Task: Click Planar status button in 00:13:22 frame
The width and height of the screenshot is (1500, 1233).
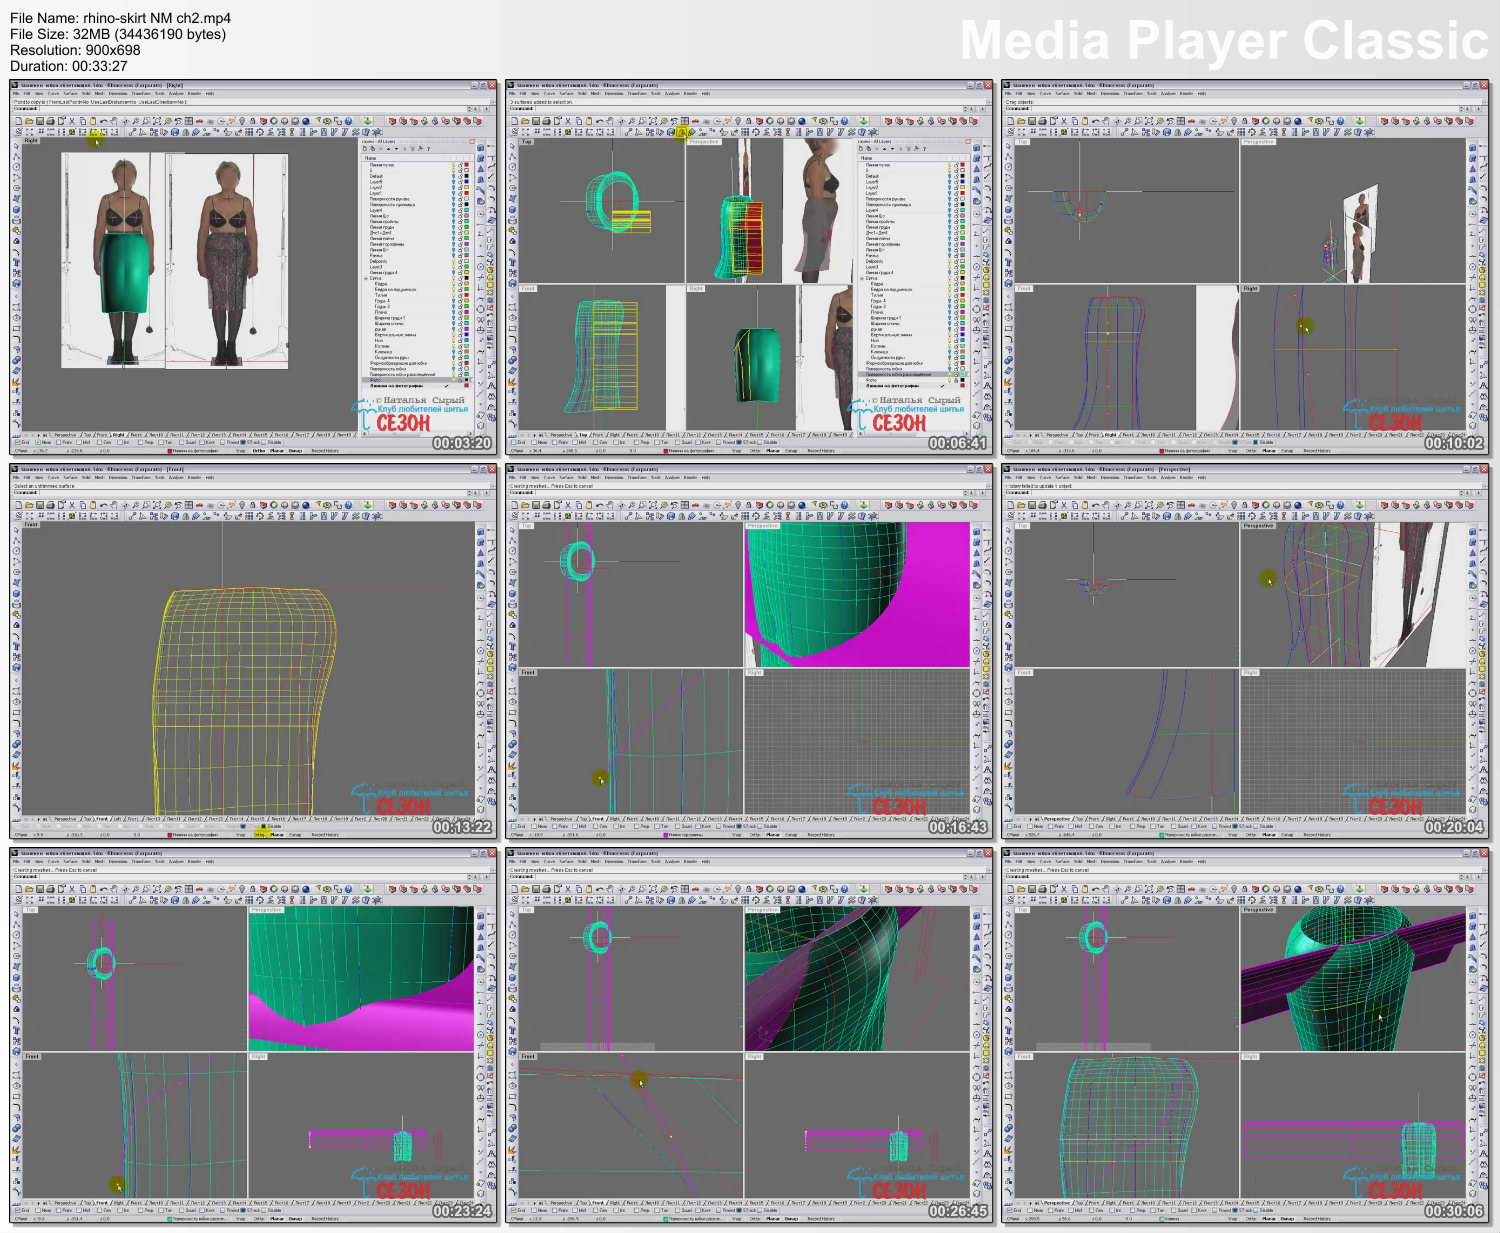Action: tap(277, 835)
